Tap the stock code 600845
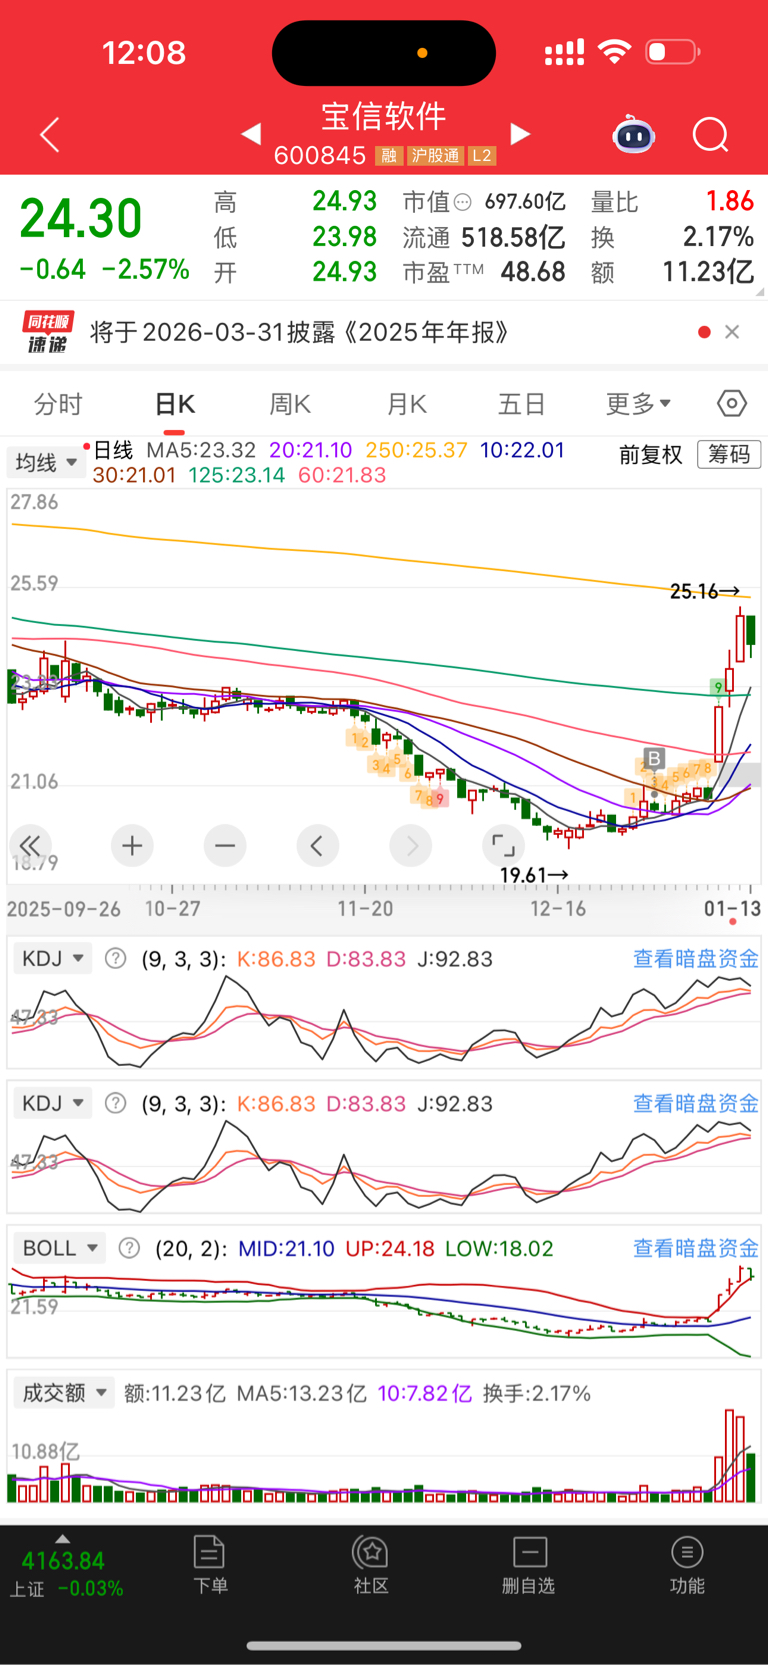 point(320,156)
